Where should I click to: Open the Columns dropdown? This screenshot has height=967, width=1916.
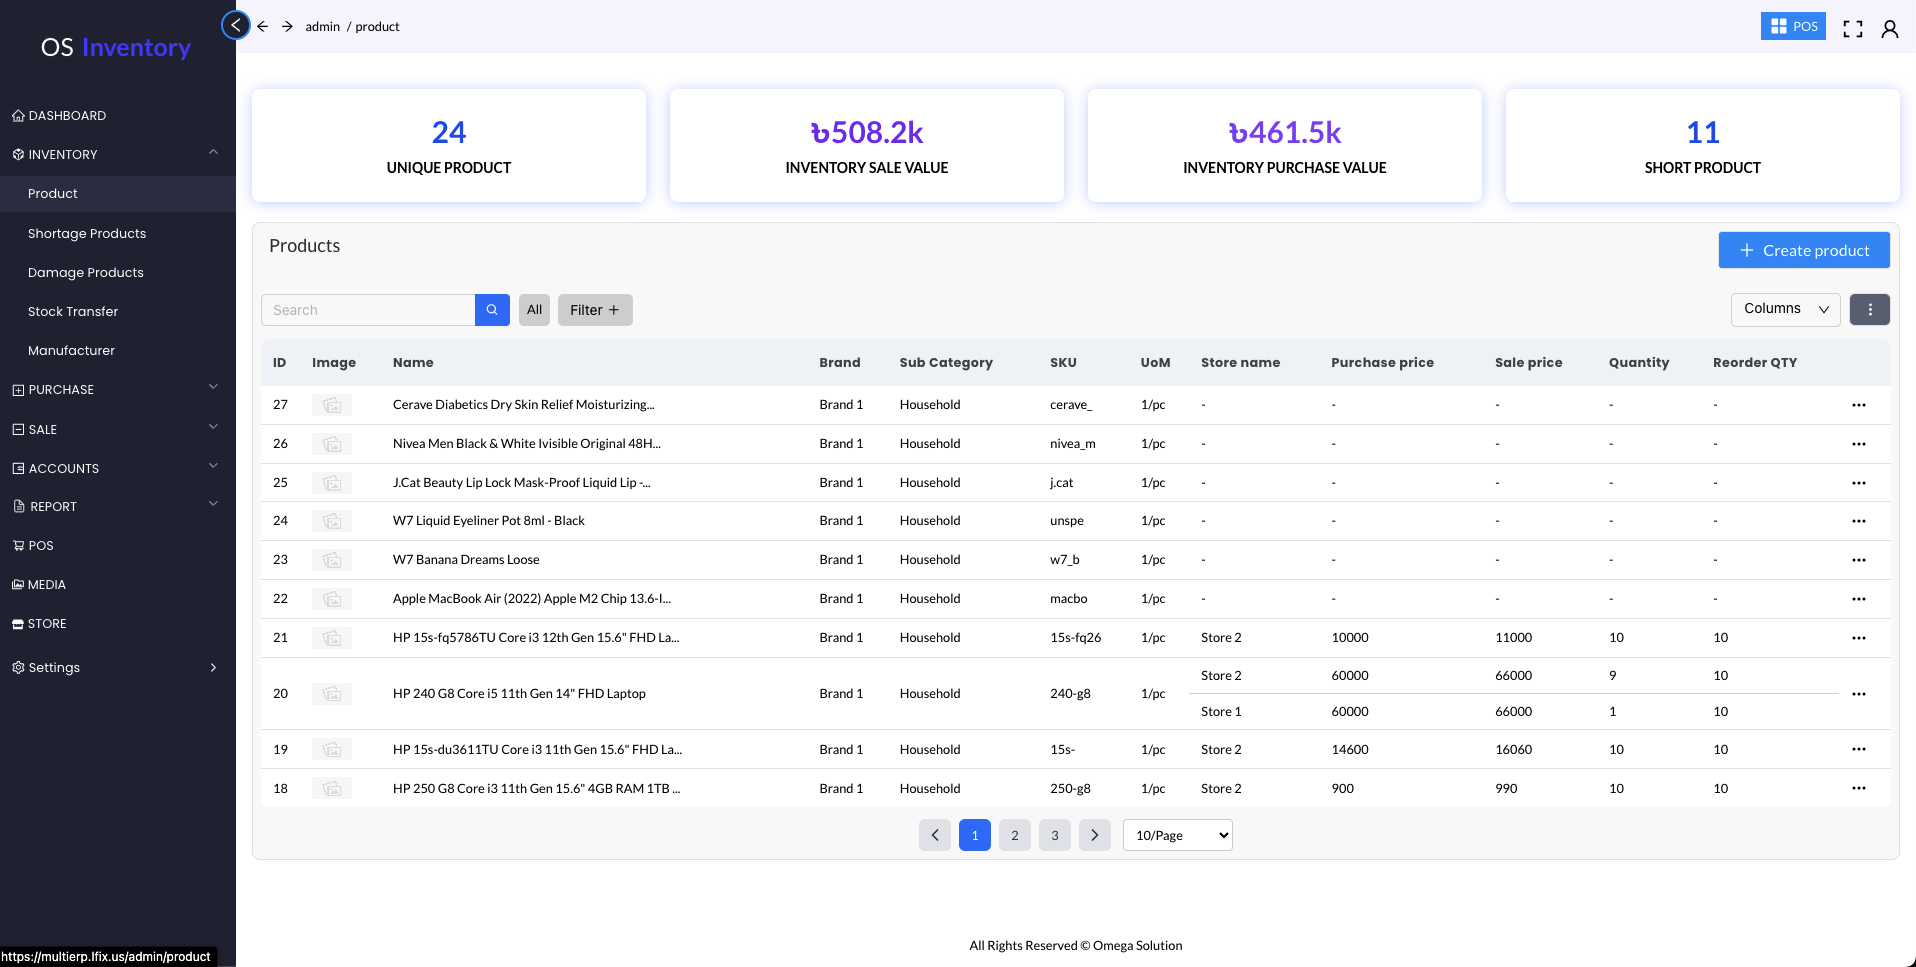pos(1786,310)
